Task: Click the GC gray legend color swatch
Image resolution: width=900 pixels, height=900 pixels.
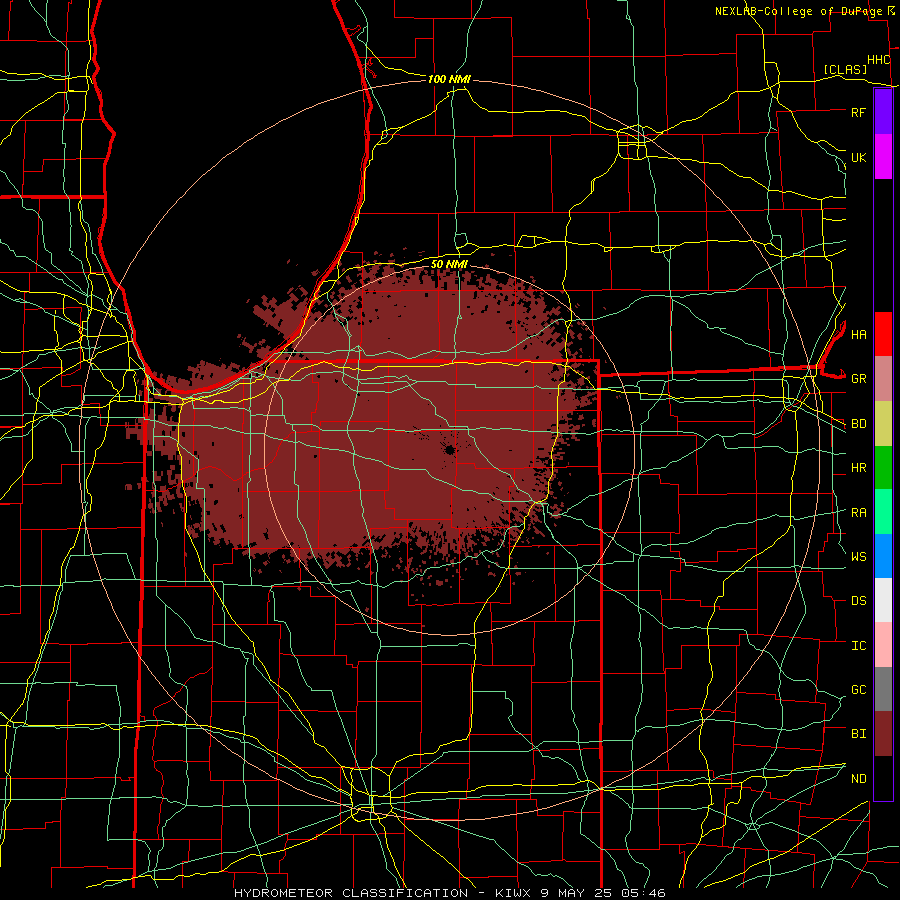Action: point(883,689)
